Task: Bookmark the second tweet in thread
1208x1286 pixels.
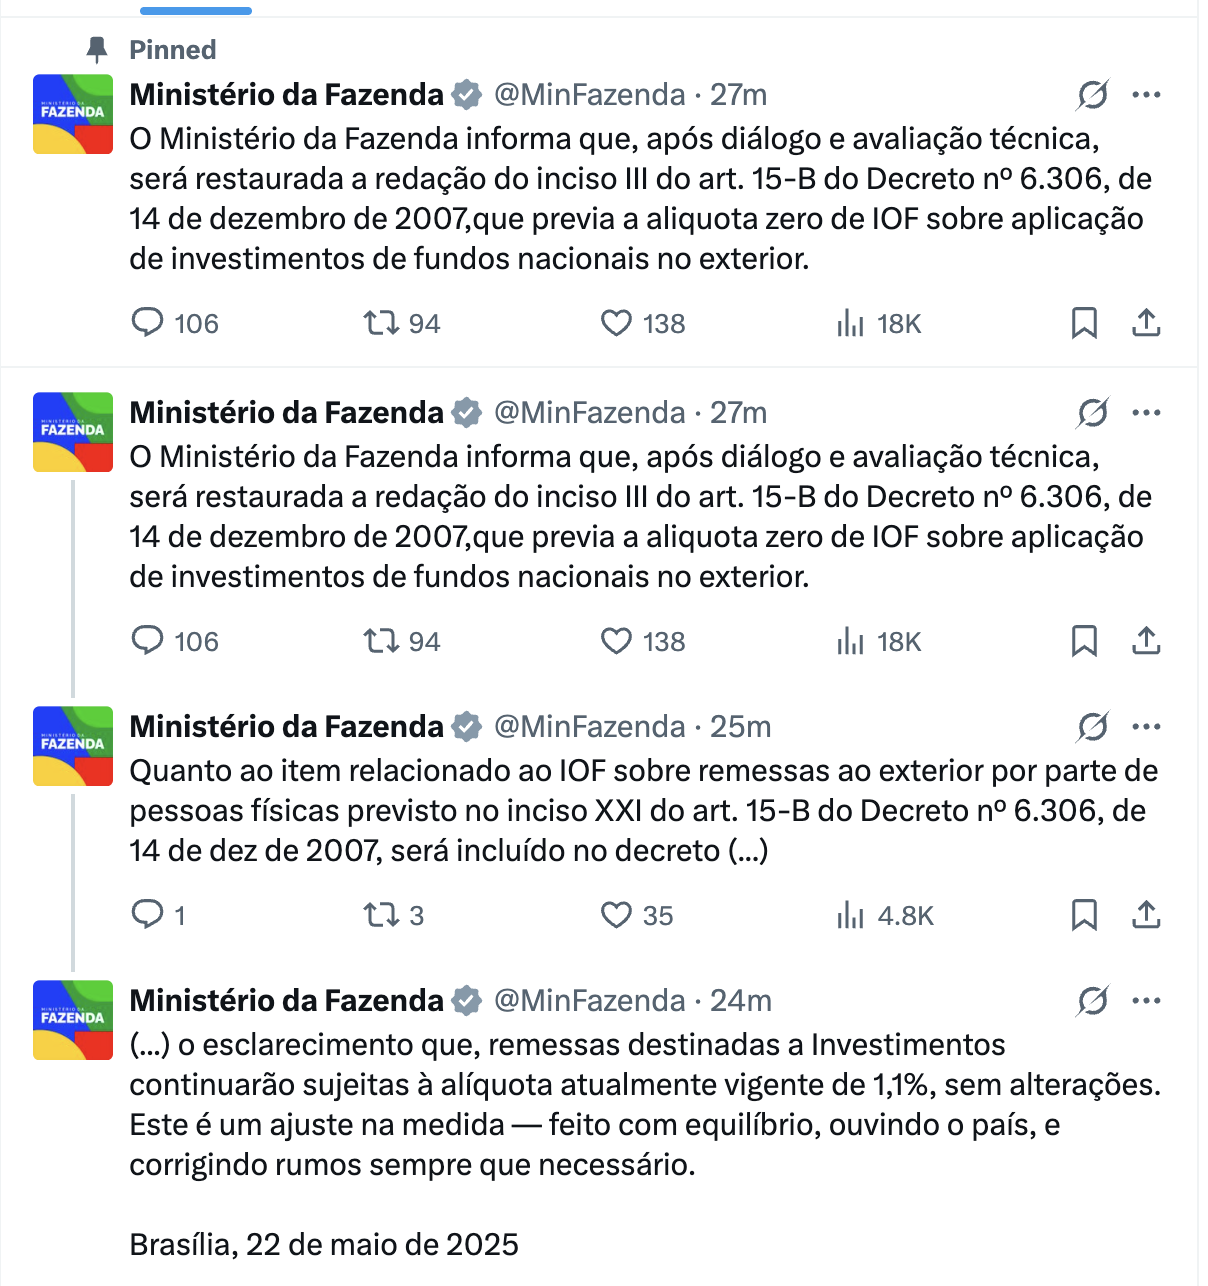Action: [x=1084, y=641]
